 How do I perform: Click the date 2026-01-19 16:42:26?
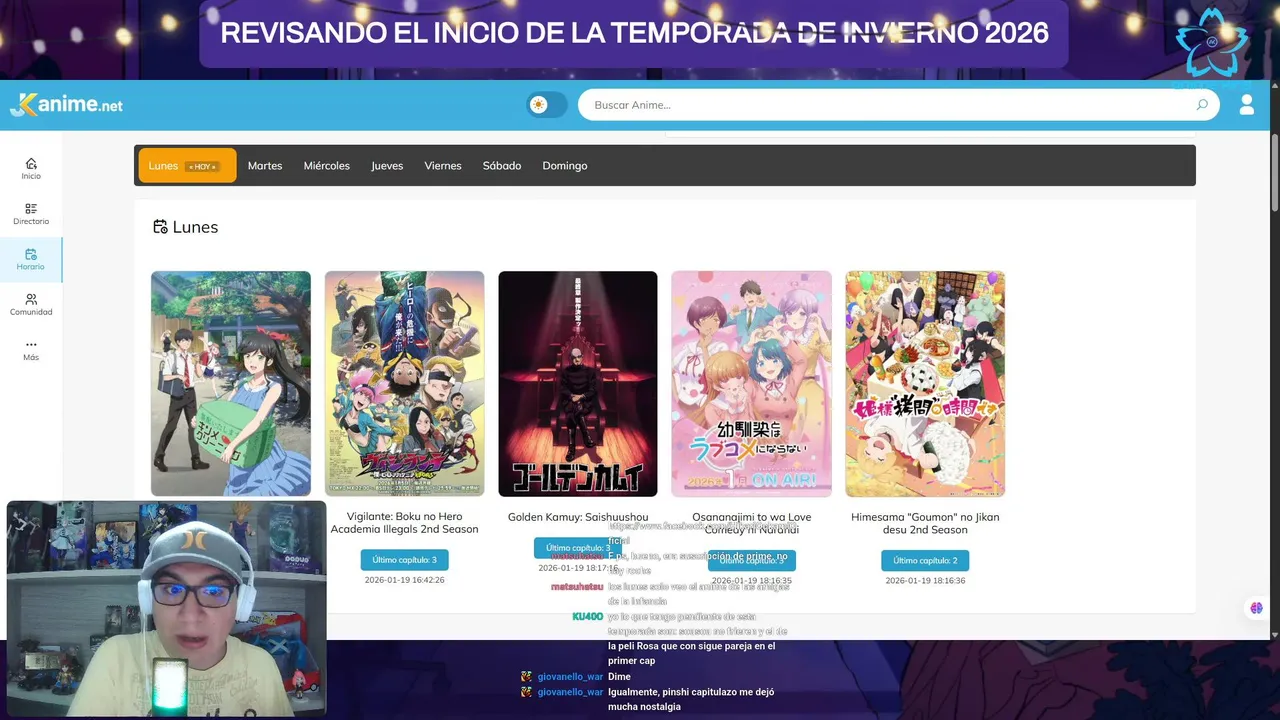404,580
